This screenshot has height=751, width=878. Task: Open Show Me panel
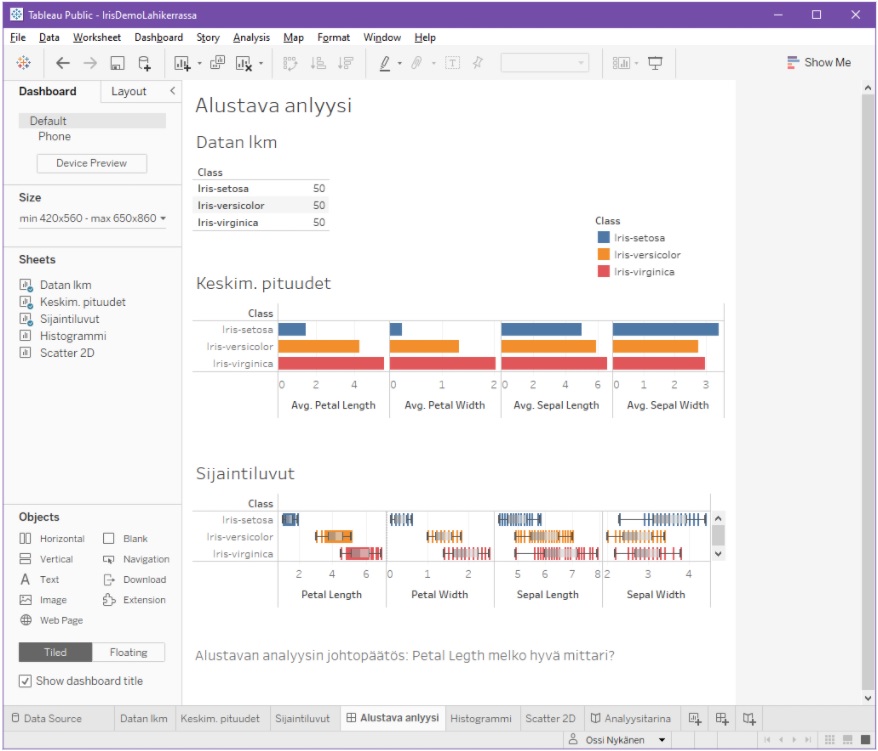(x=818, y=62)
